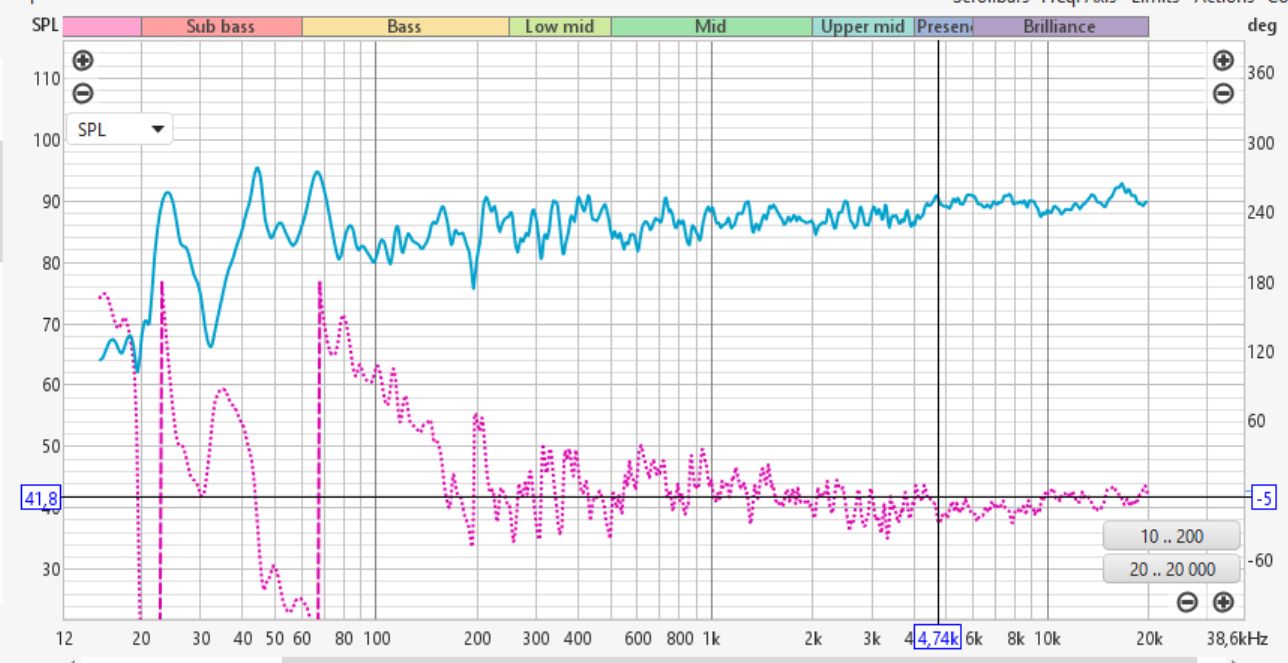Set frequency range to 10 .. 200

coord(1172,536)
